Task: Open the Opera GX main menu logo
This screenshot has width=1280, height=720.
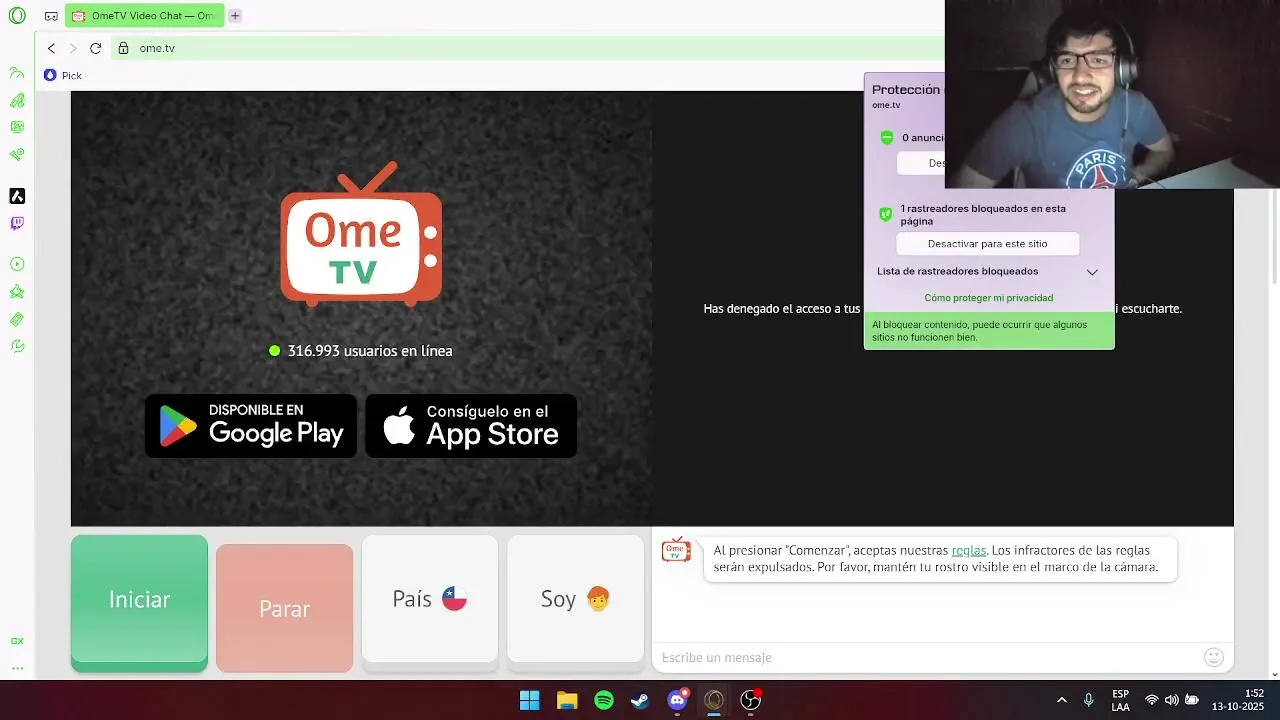Action: (16, 16)
